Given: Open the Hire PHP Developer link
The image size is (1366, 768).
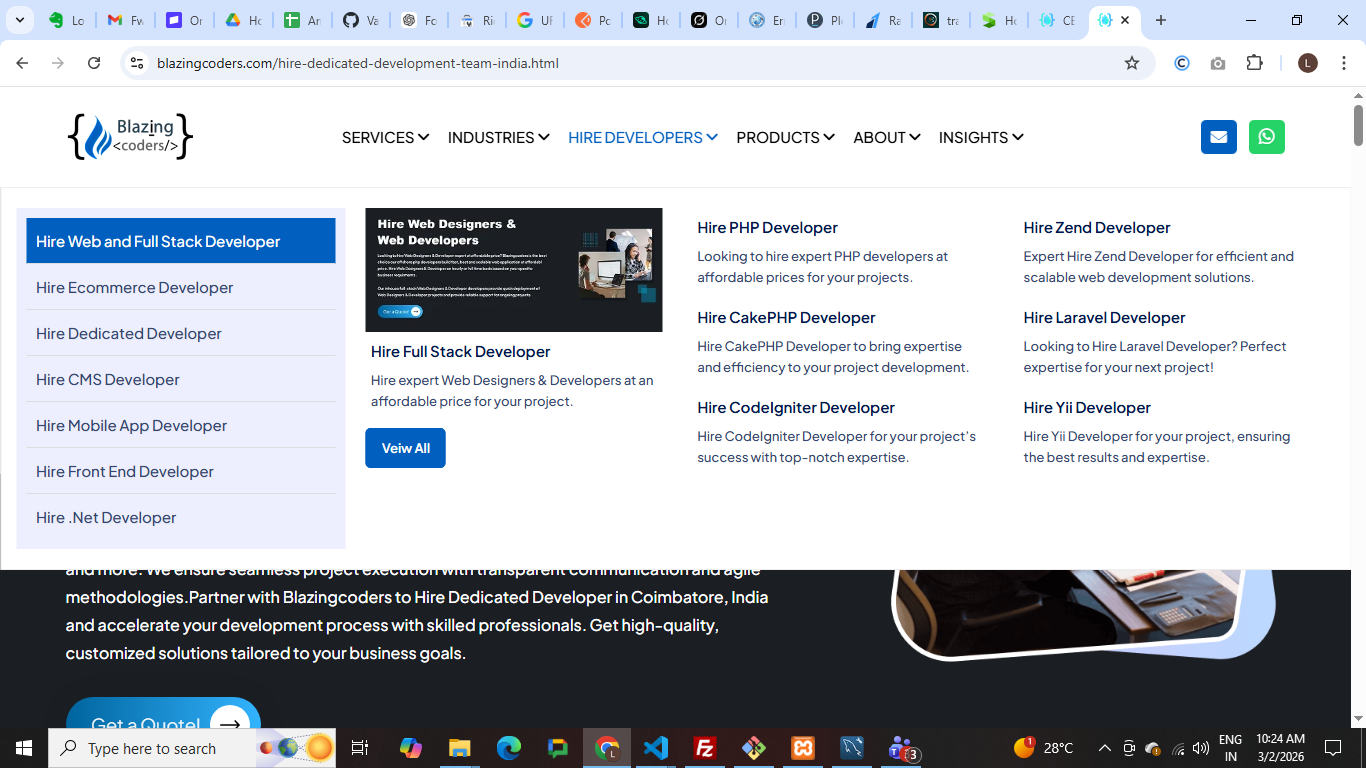Looking at the screenshot, I should [x=767, y=227].
